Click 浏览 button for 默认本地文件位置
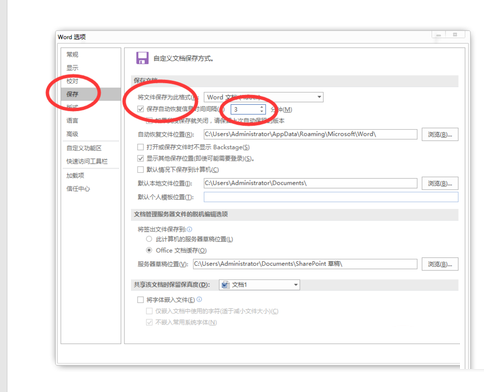 coord(440,183)
